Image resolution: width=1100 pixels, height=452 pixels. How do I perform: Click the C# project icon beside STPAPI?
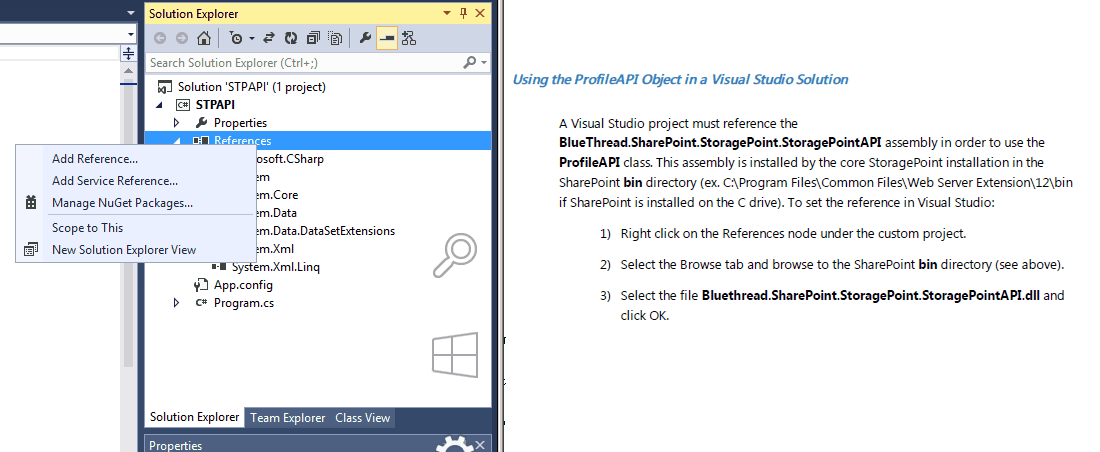183,105
